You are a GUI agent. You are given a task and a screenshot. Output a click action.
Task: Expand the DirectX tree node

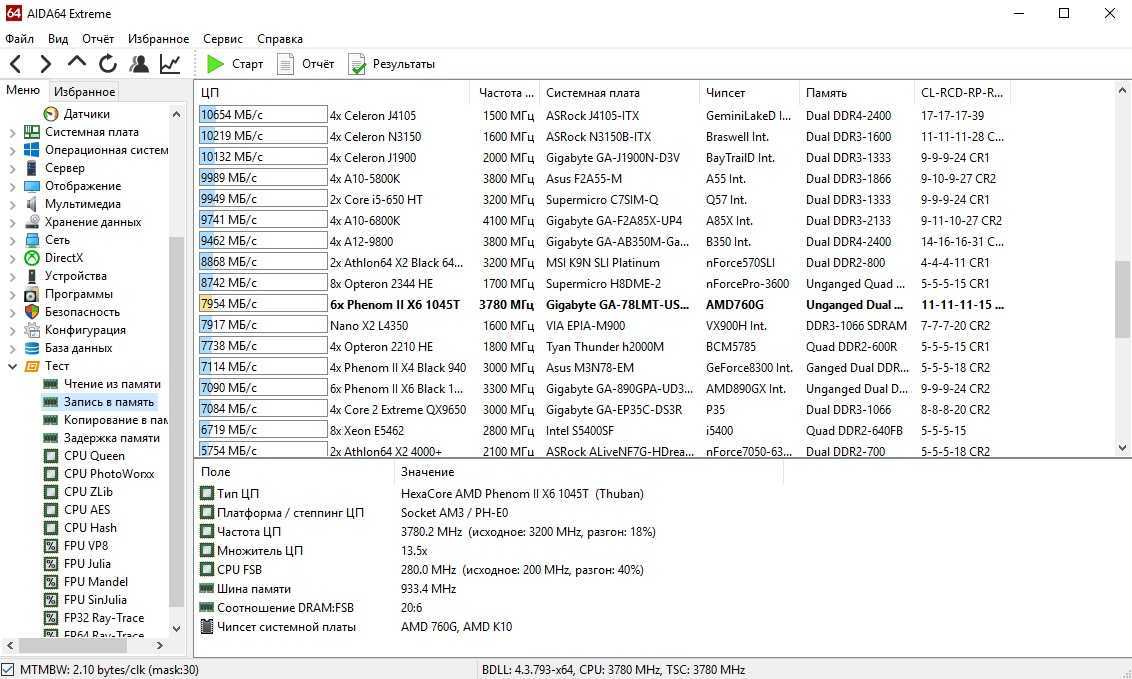12,258
